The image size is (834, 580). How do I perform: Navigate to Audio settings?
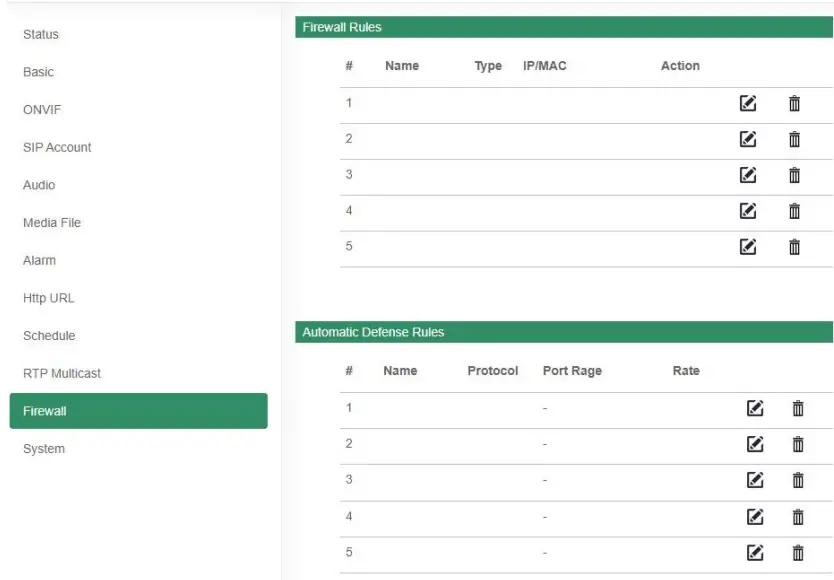point(39,185)
